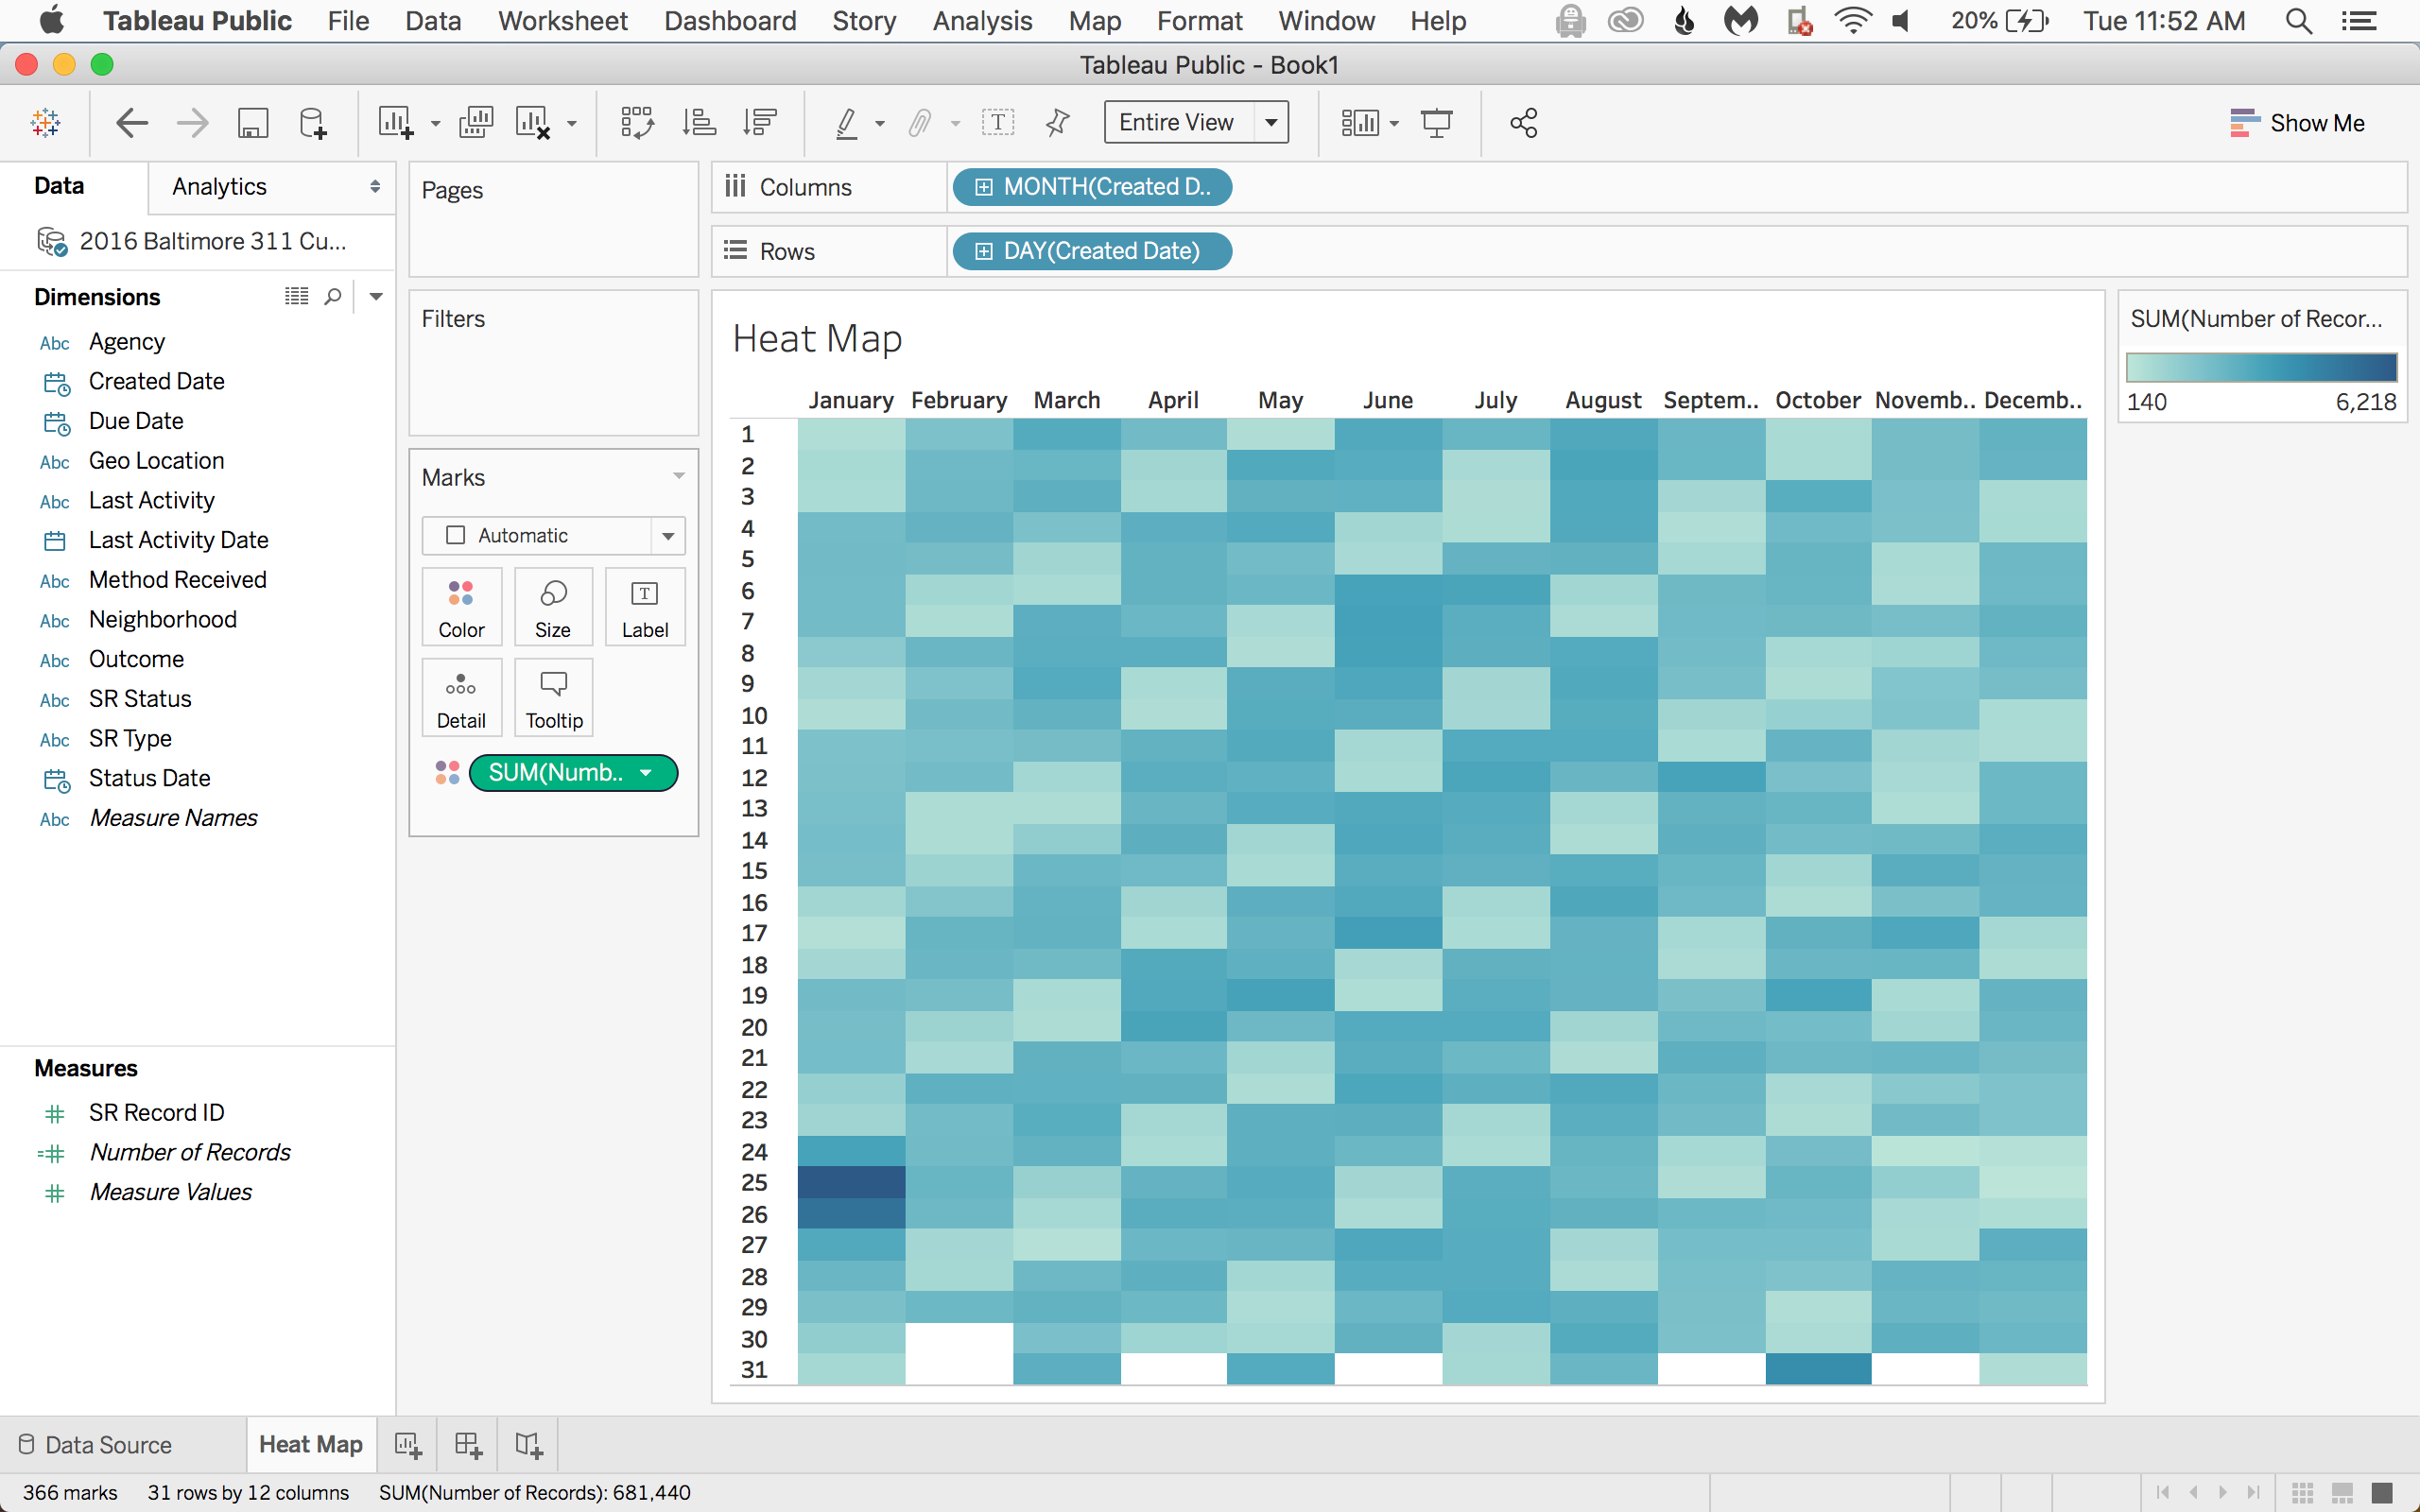Open the Color marks card
The image size is (2420, 1512).
tap(461, 607)
